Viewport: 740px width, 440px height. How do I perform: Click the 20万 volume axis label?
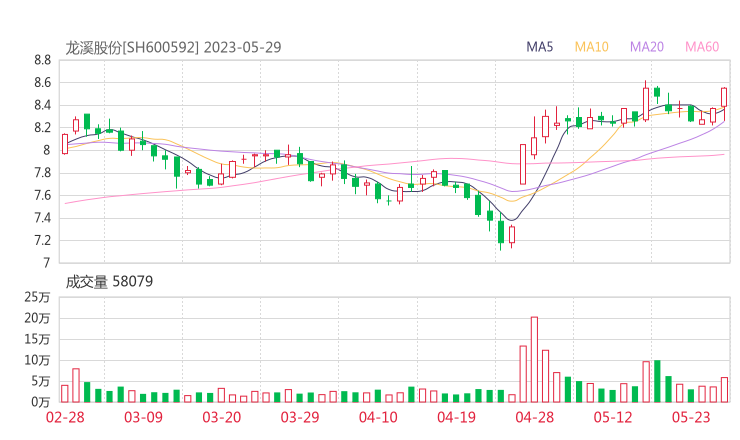[x=37, y=318]
